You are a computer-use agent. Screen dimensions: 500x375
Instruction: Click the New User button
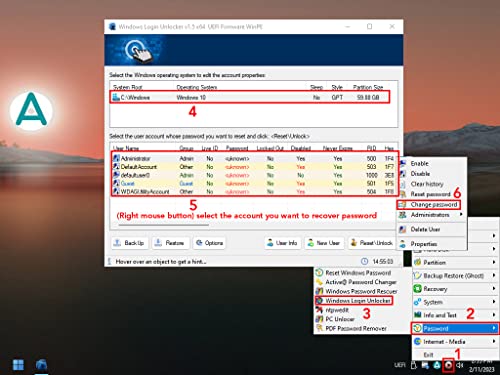pos(324,243)
